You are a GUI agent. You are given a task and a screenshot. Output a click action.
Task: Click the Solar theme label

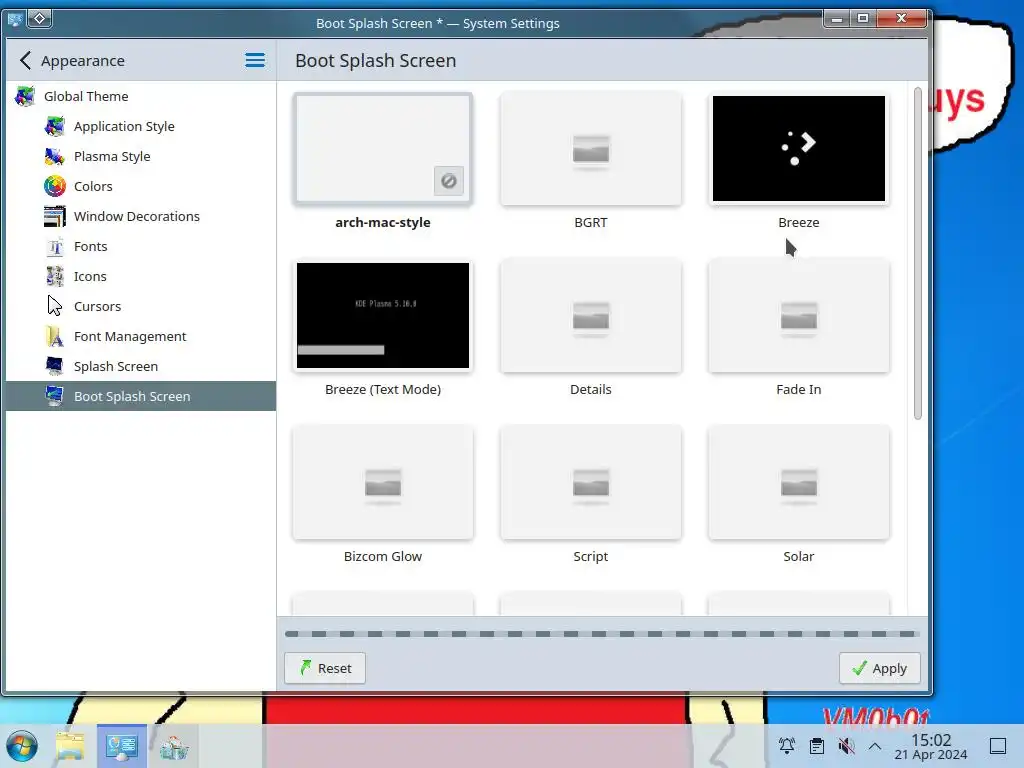(x=799, y=556)
